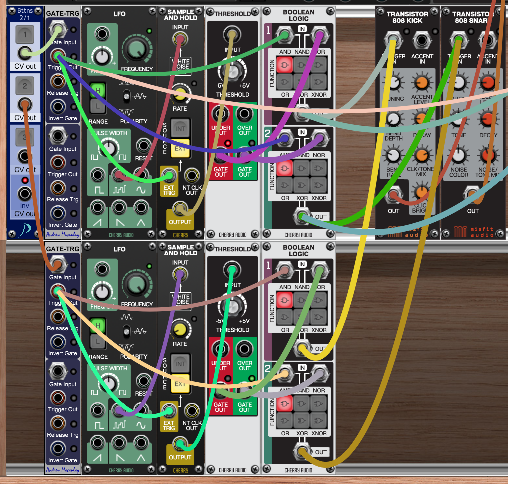Push button 2 on the Bttns module

click(x=25, y=86)
